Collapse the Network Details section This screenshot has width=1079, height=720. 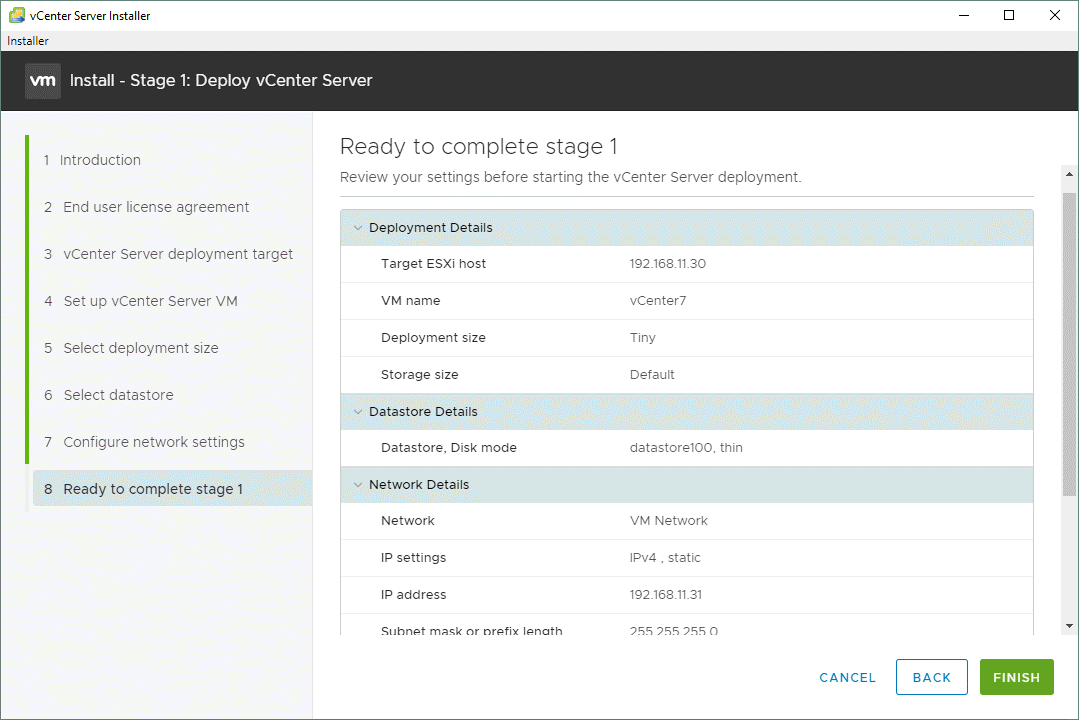click(357, 485)
